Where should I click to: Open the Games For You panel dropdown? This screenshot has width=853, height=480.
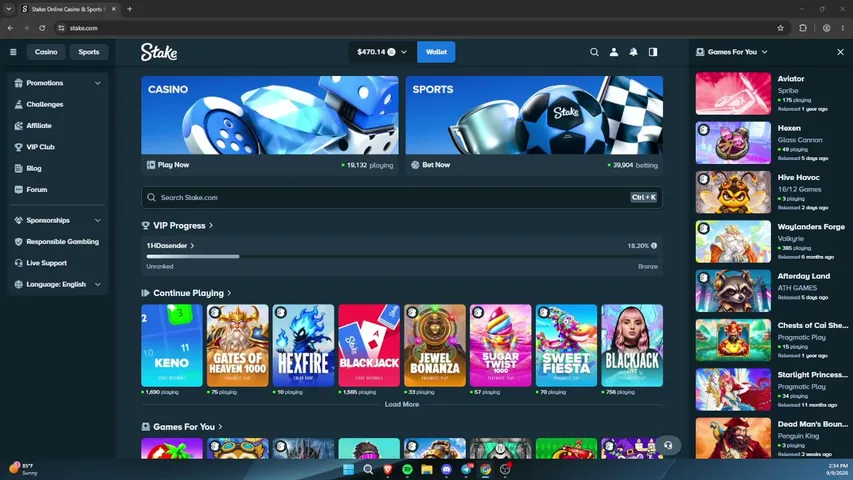[x=732, y=52]
